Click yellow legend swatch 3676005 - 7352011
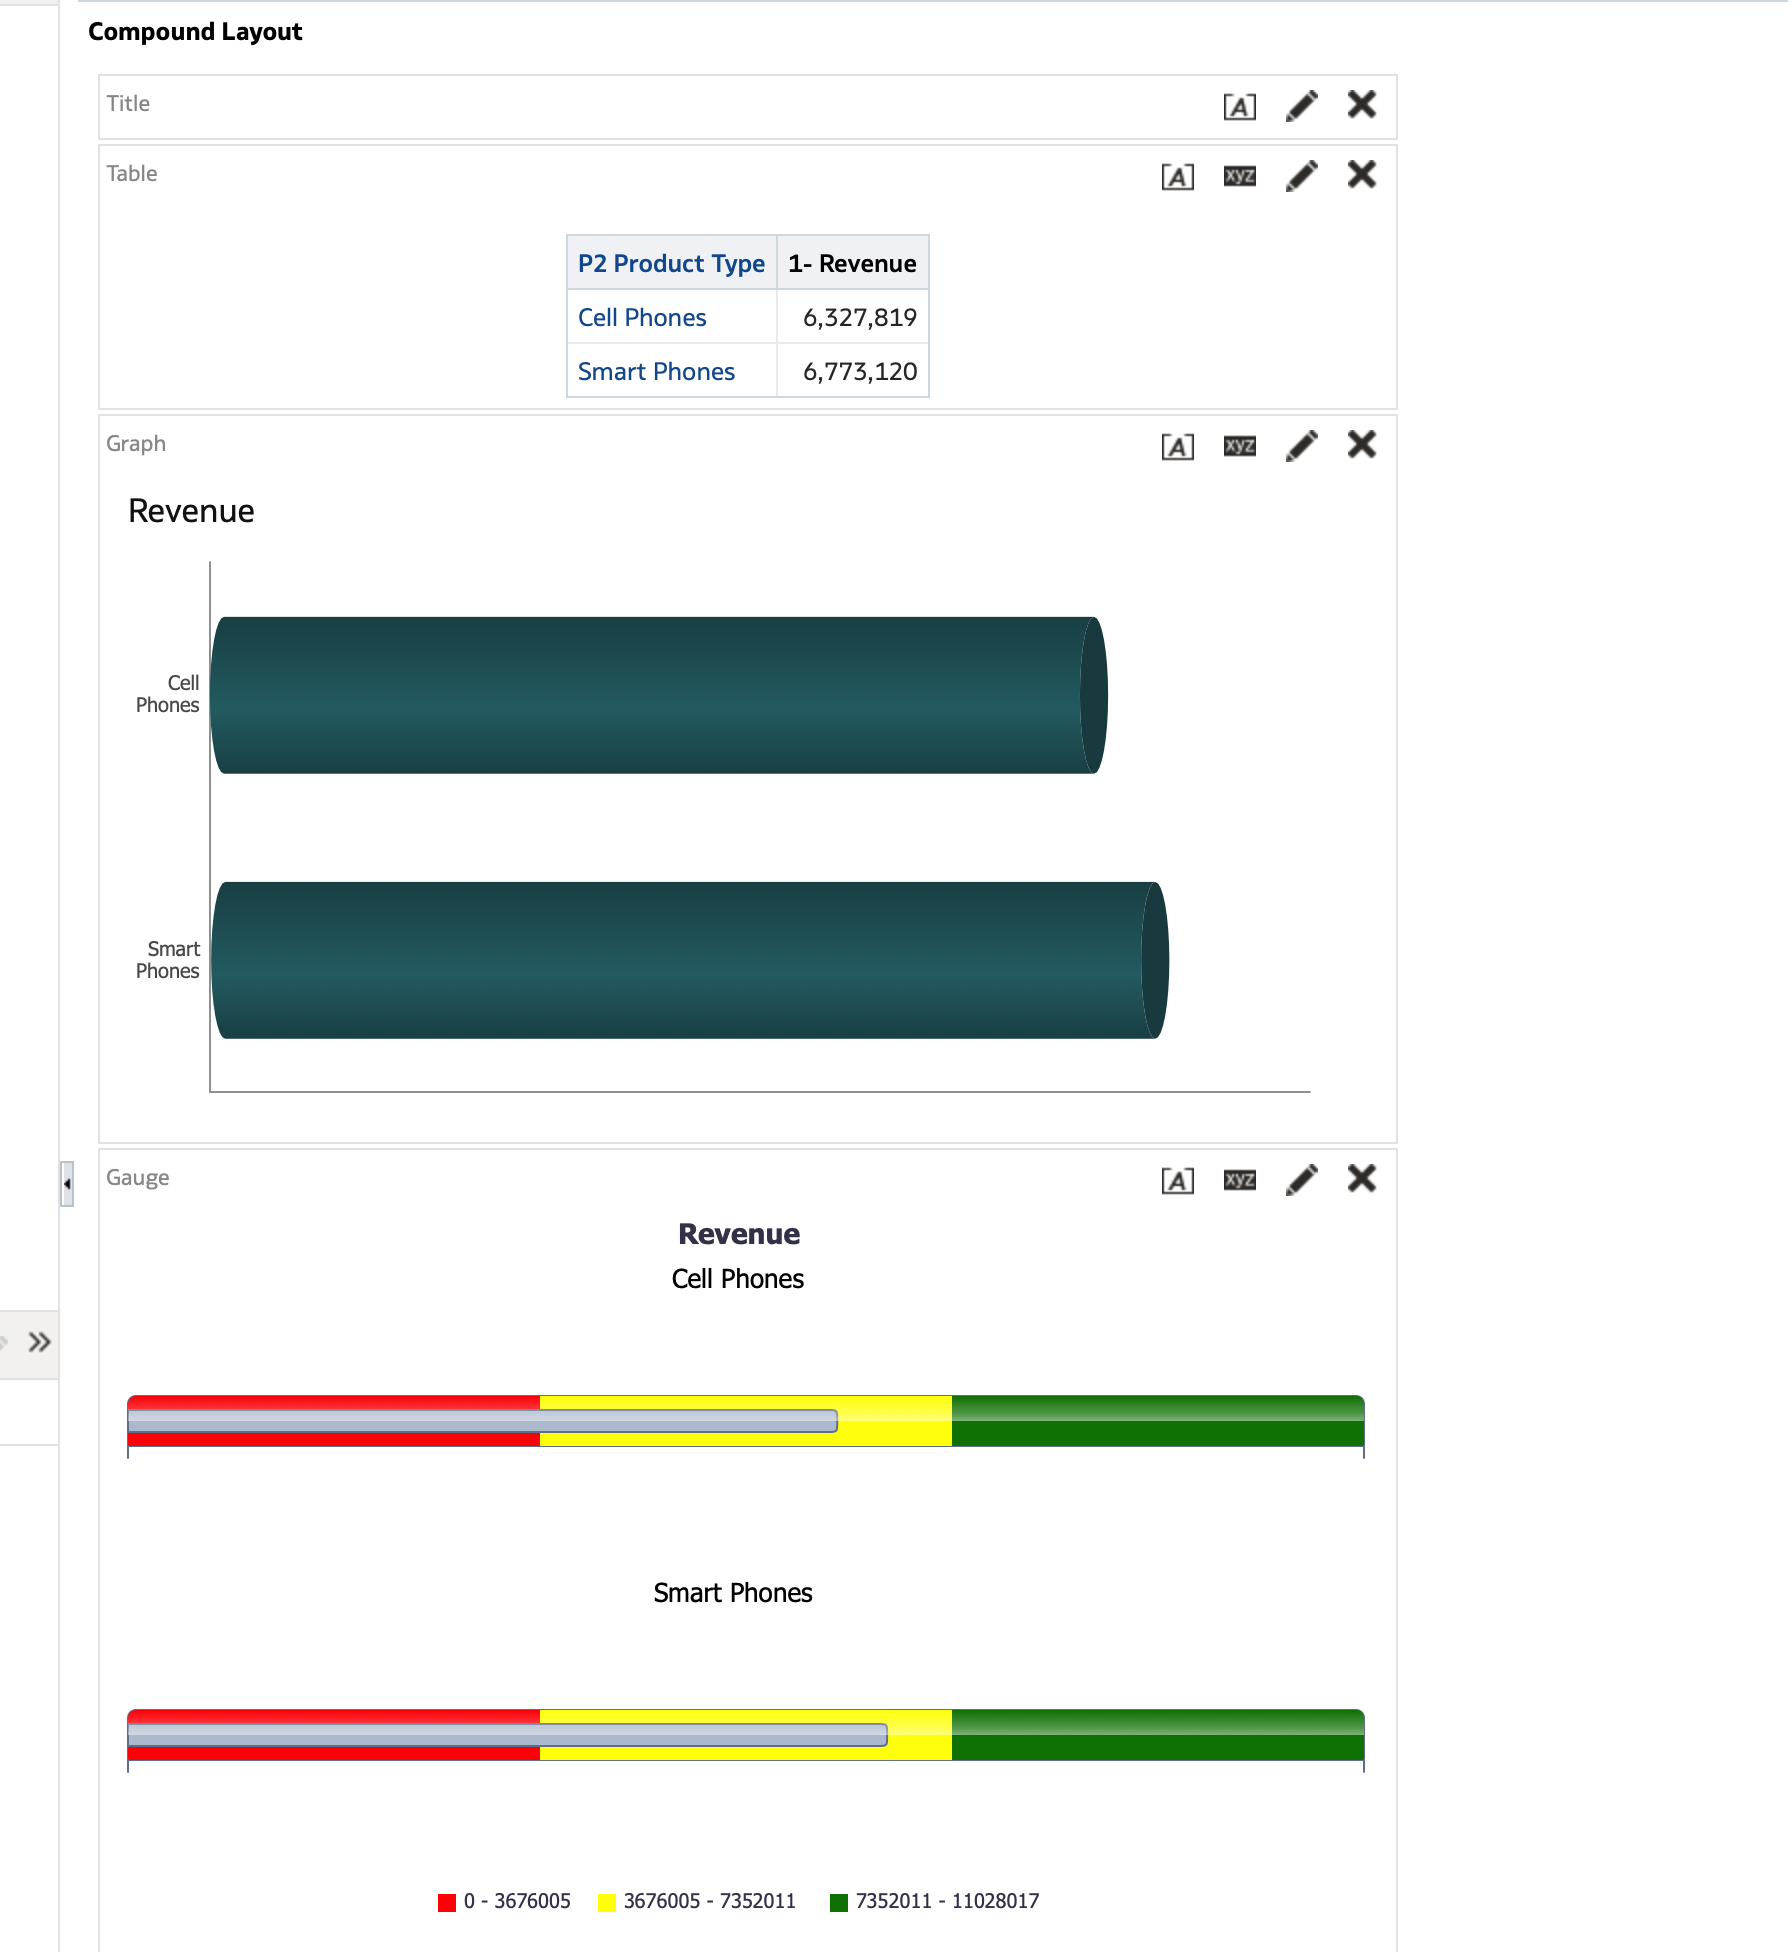The width and height of the screenshot is (1788, 1952). (607, 1902)
